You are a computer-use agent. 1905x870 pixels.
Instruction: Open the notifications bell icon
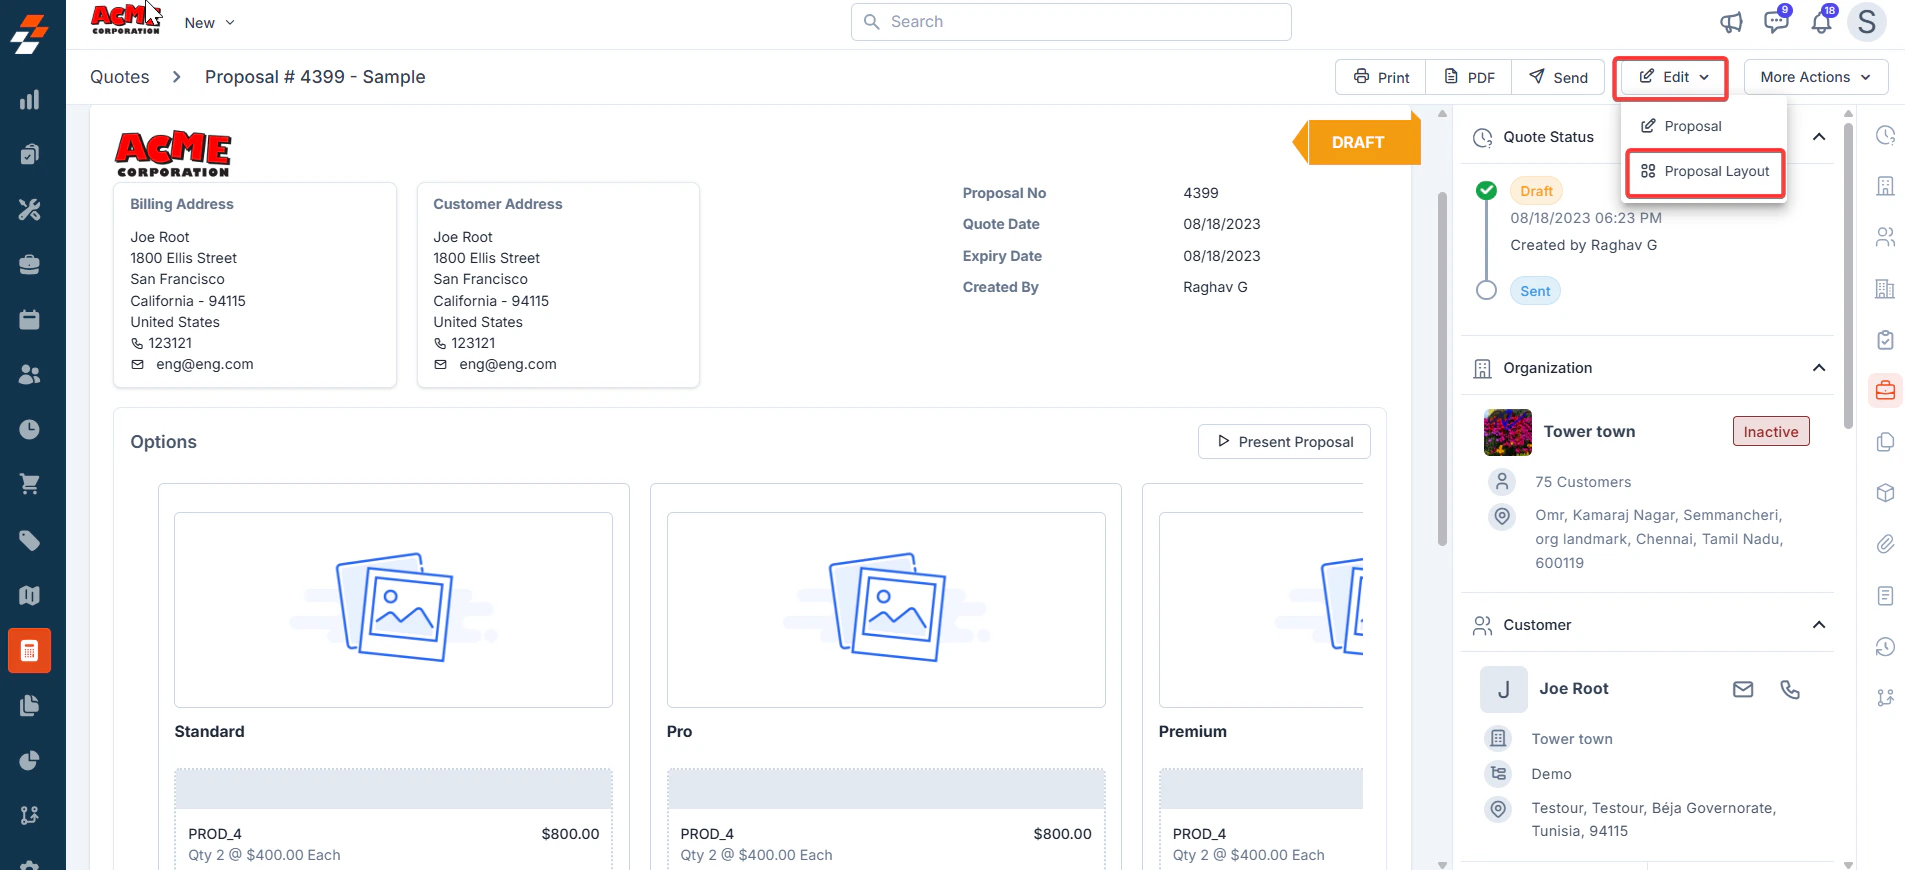(1822, 22)
